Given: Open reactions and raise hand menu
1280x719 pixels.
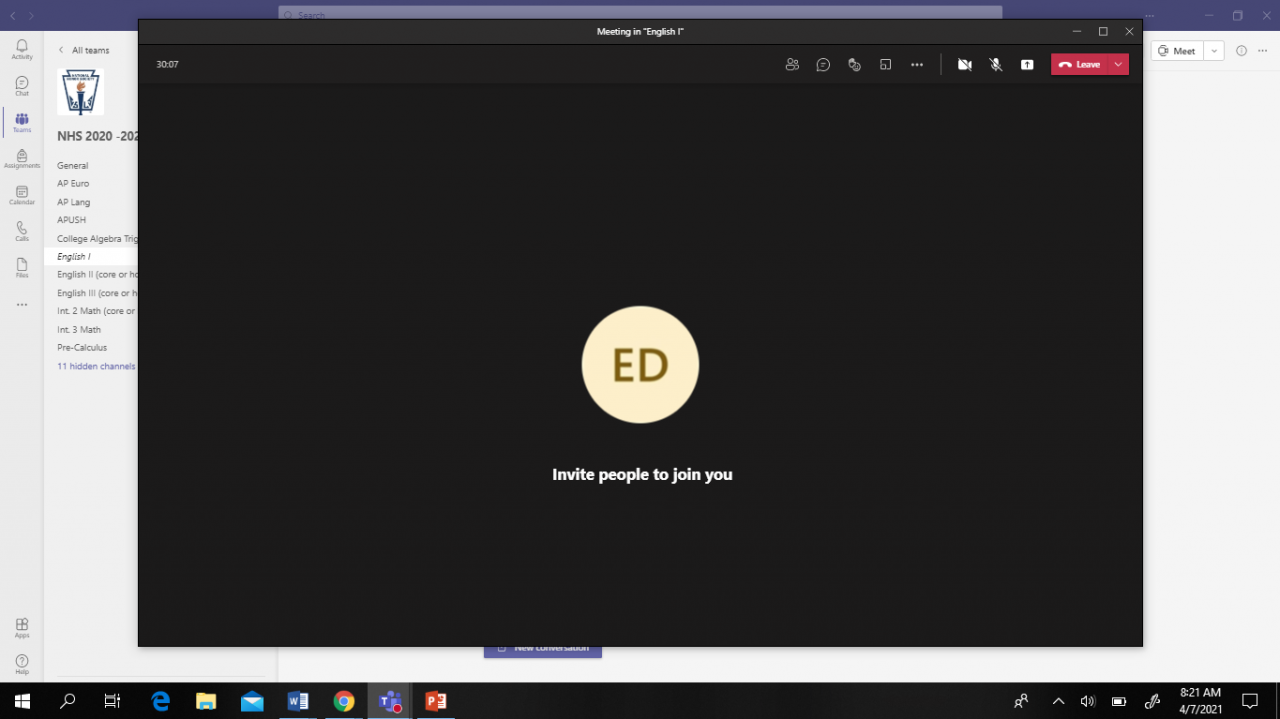Looking at the screenshot, I should coord(854,64).
